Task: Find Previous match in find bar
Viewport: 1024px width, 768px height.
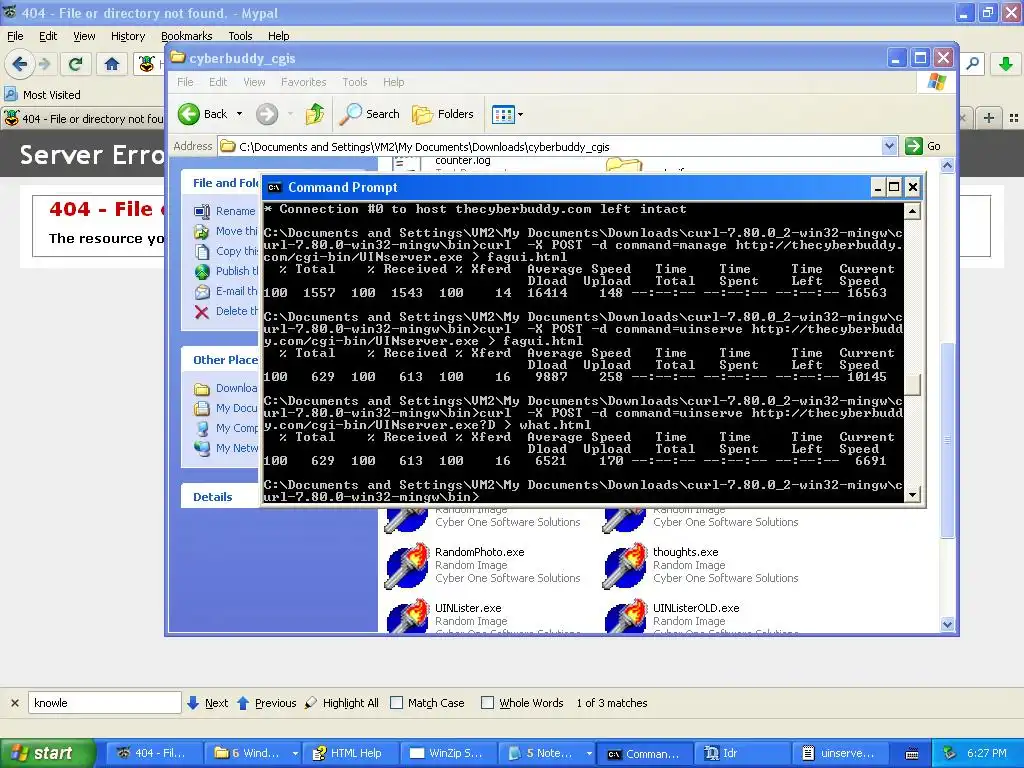Action: tap(266, 703)
